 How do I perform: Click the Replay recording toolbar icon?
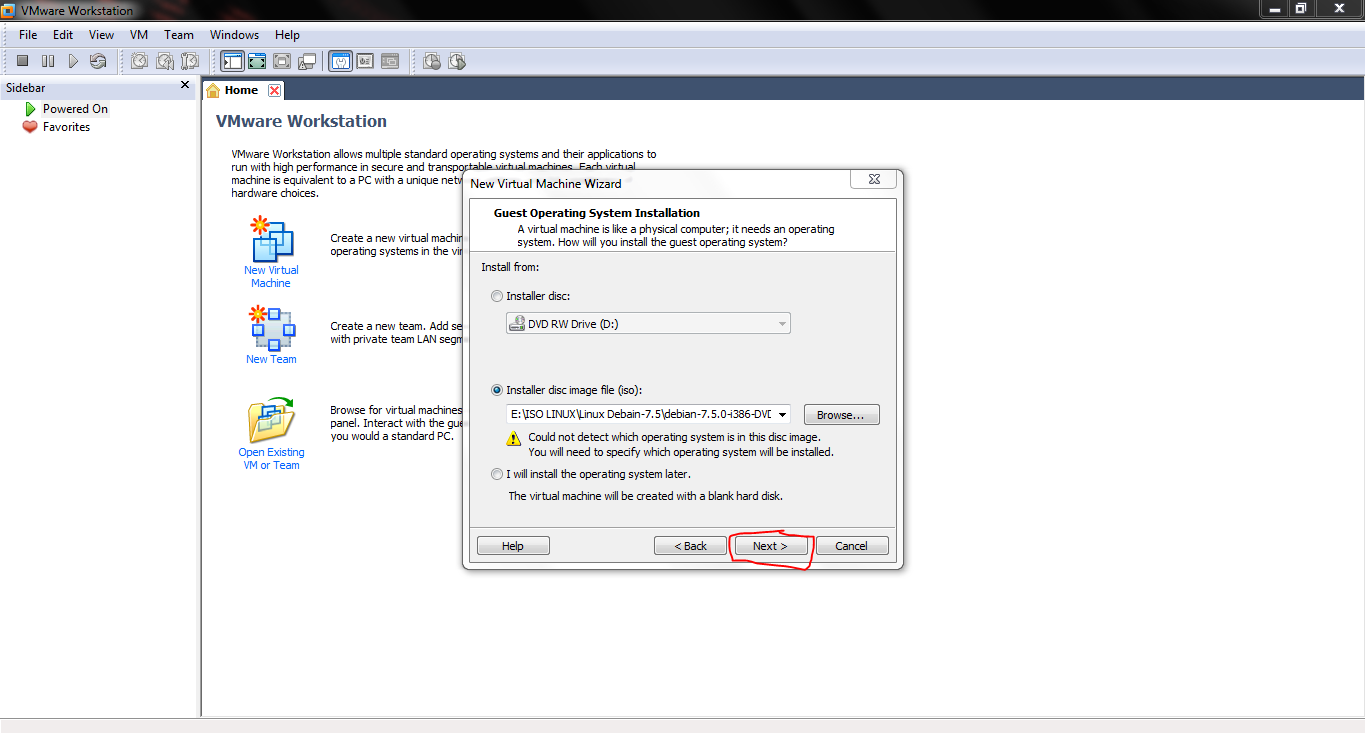click(457, 61)
